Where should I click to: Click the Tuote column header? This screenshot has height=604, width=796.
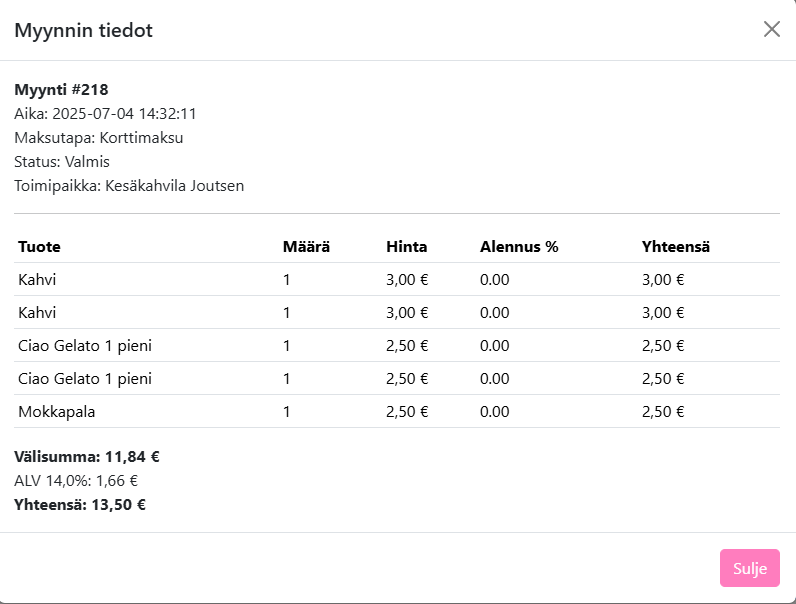tap(40, 246)
